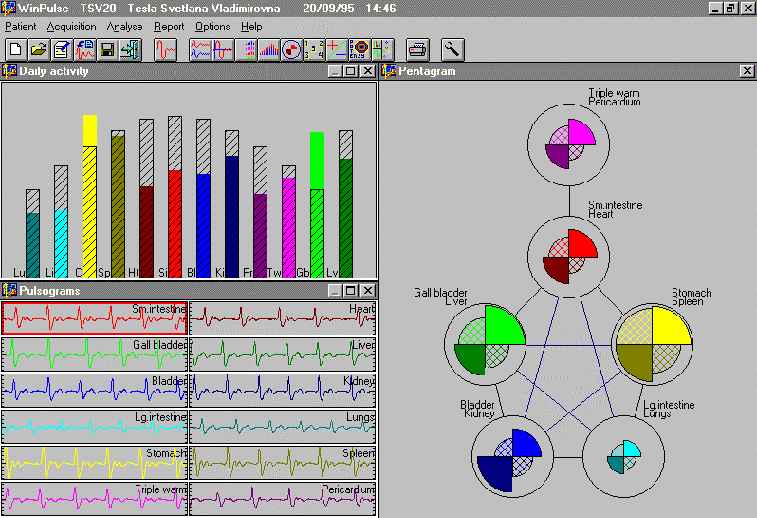
Task: Click the cyan Li bar in Daily activity
Action: pyautogui.click(x=61, y=222)
